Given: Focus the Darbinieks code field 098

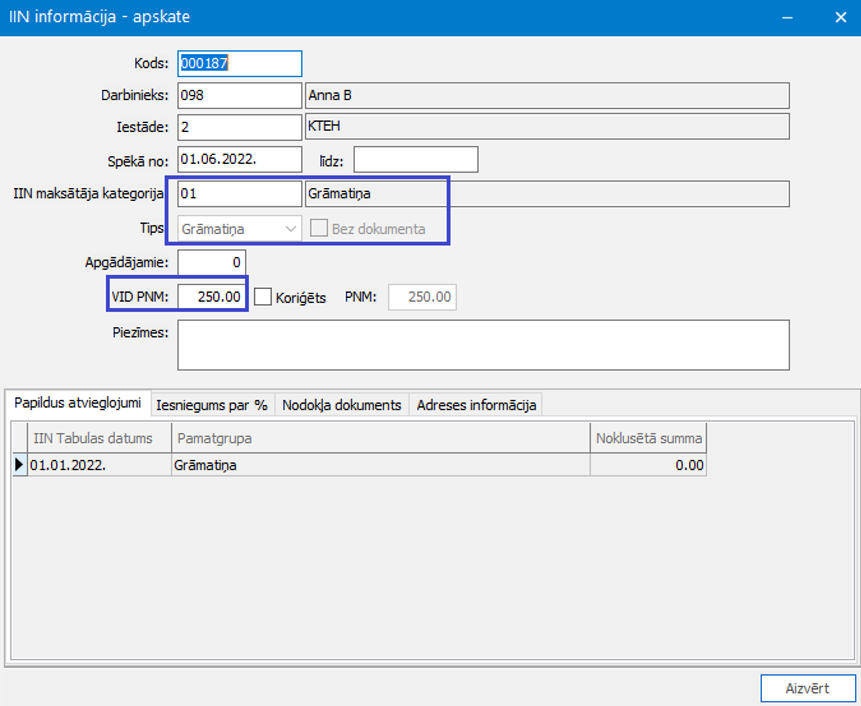Looking at the screenshot, I should click(239, 96).
